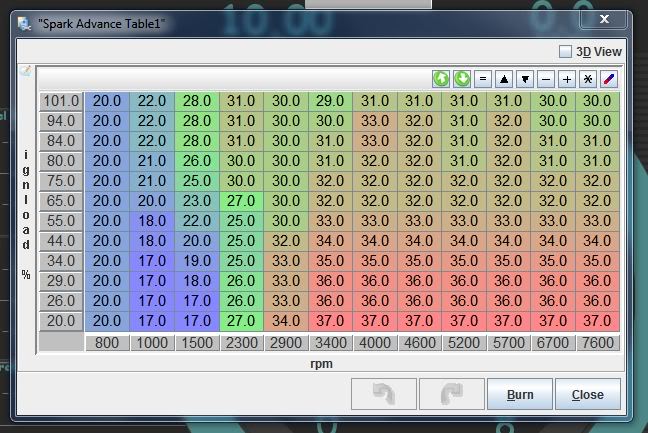Select the 2900 rpm axis bin
Image resolution: width=648 pixels, height=433 pixels.
[x=286, y=343]
